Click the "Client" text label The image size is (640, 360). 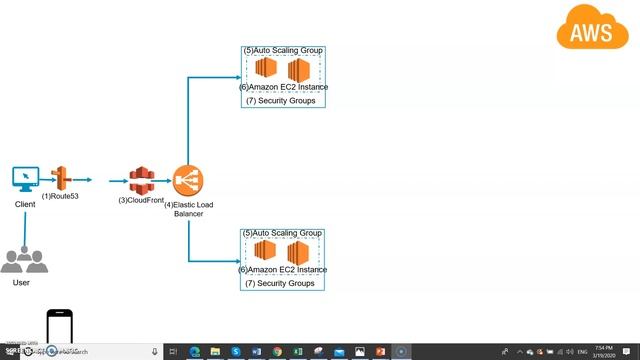click(25, 204)
